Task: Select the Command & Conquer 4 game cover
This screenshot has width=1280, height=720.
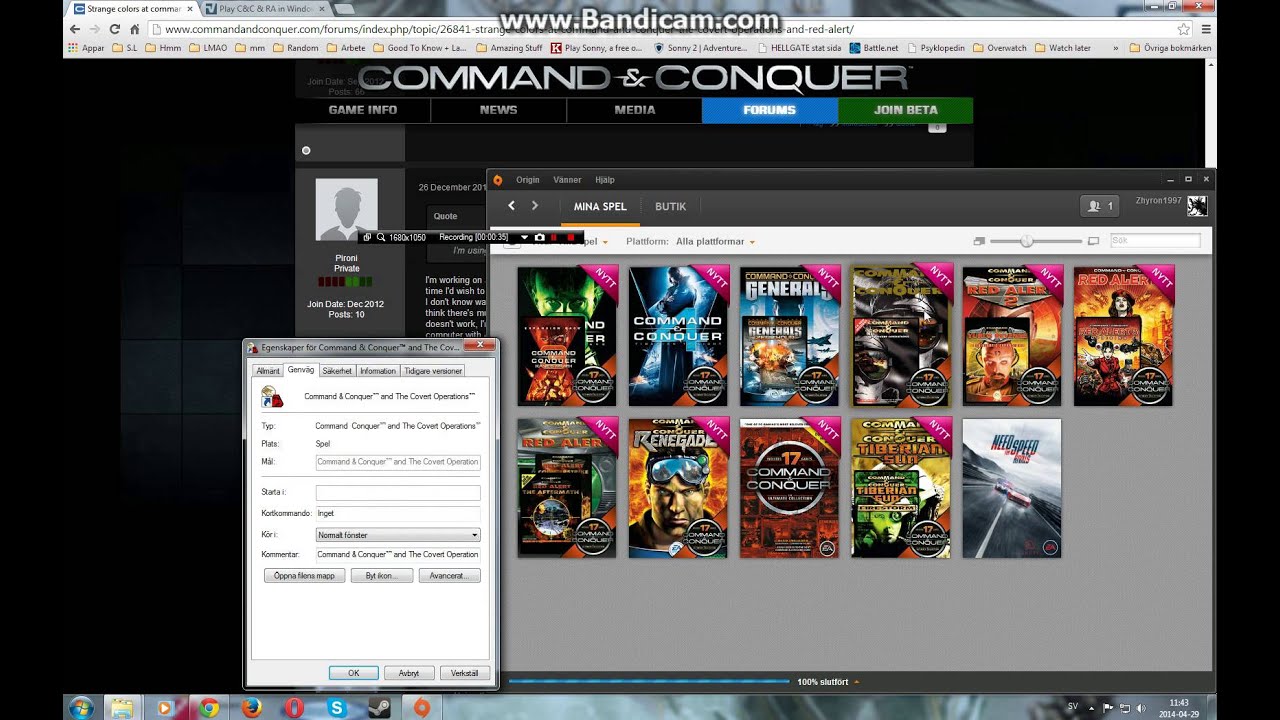Action: pos(678,336)
